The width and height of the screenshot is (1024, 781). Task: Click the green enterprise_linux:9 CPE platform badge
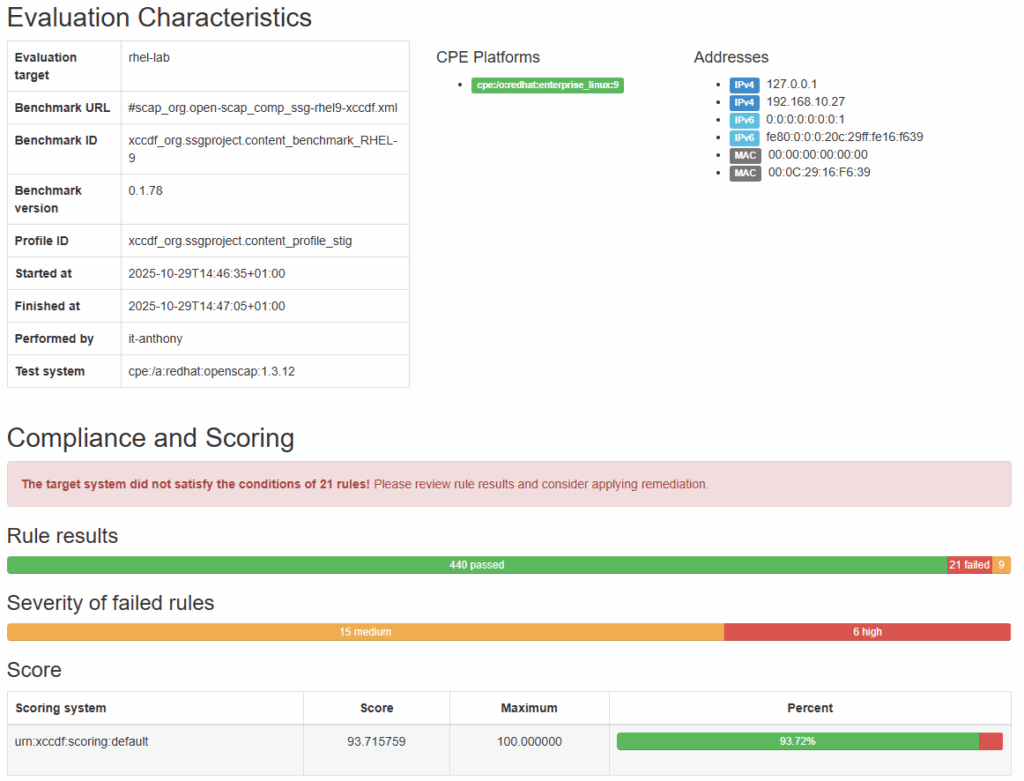pyautogui.click(x=547, y=85)
